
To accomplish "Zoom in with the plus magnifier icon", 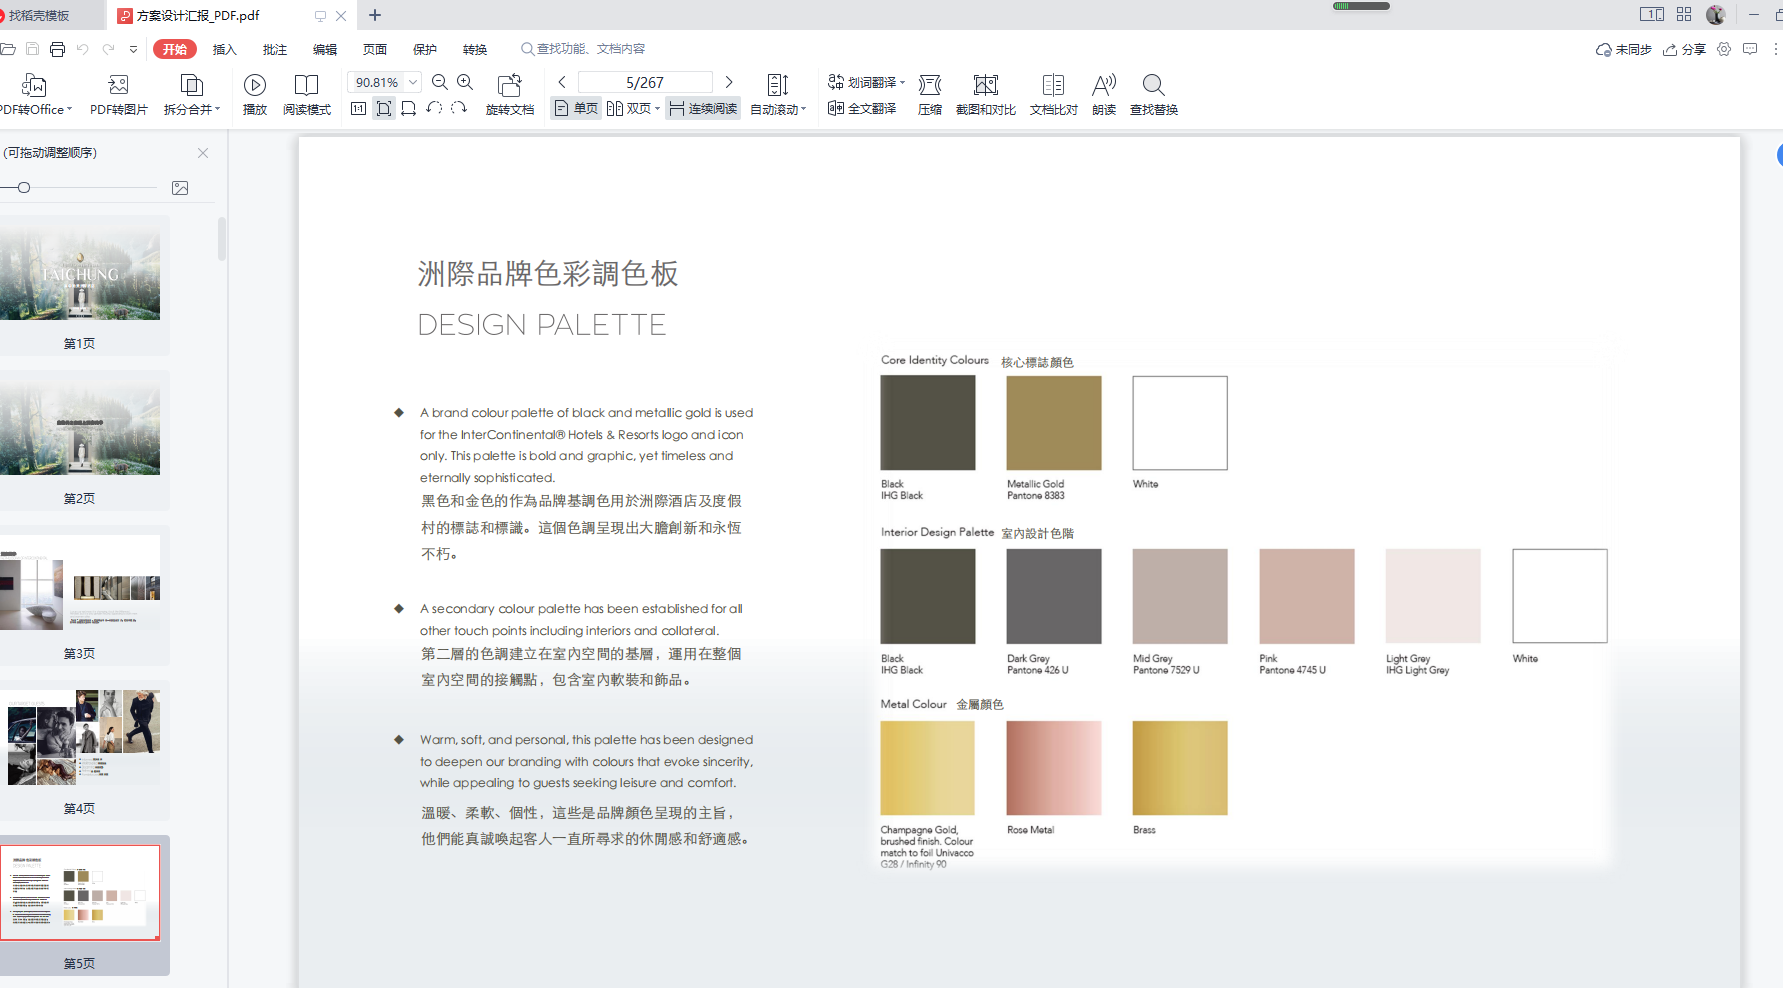I will coord(465,82).
